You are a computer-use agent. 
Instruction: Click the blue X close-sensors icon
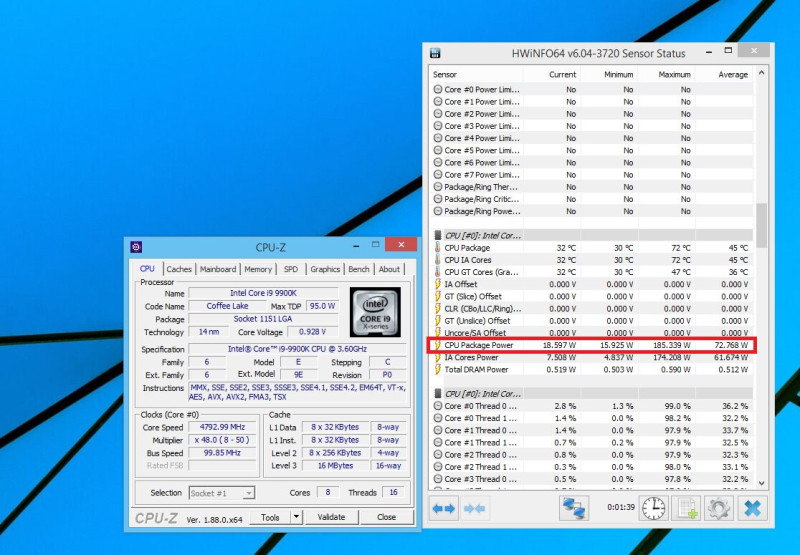tap(752, 508)
